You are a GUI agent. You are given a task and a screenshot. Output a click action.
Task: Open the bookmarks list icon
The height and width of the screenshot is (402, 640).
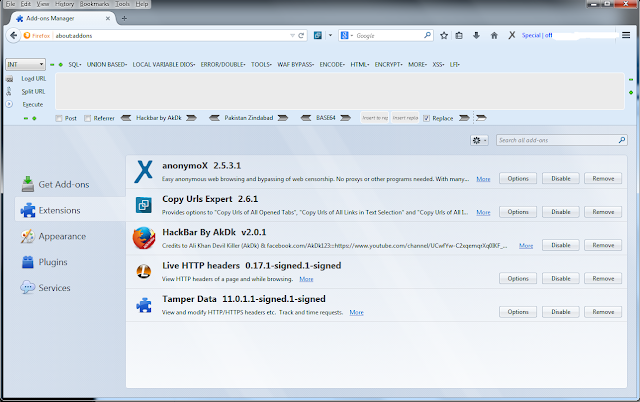[459, 36]
